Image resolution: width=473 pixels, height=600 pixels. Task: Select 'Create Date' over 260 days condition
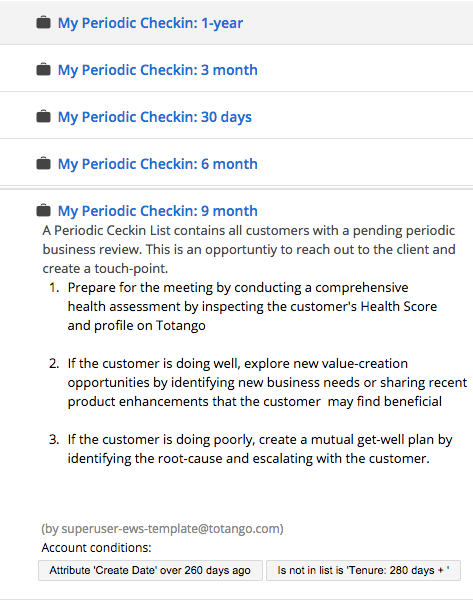pyautogui.click(x=150, y=571)
